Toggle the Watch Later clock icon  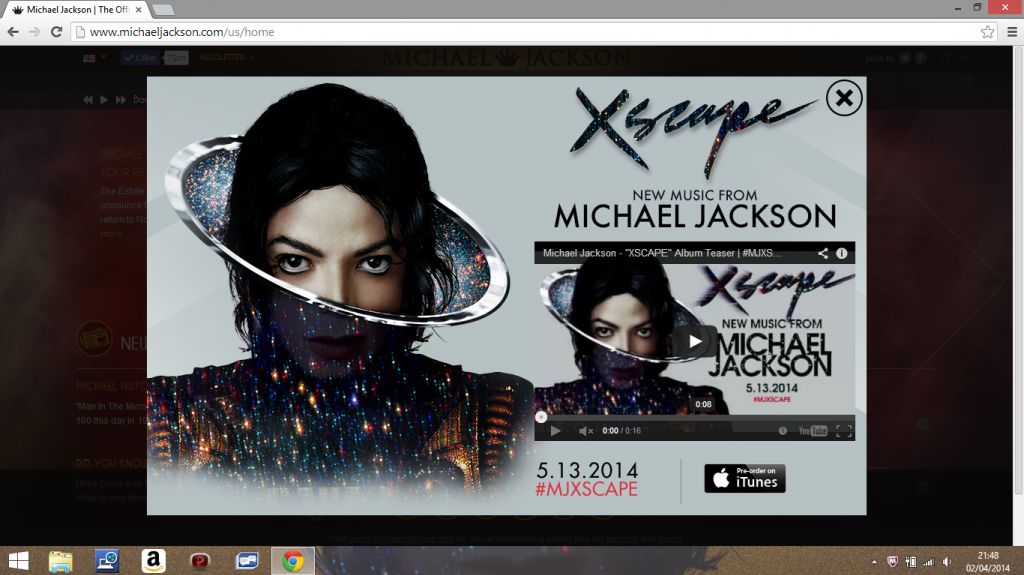click(x=782, y=431)
